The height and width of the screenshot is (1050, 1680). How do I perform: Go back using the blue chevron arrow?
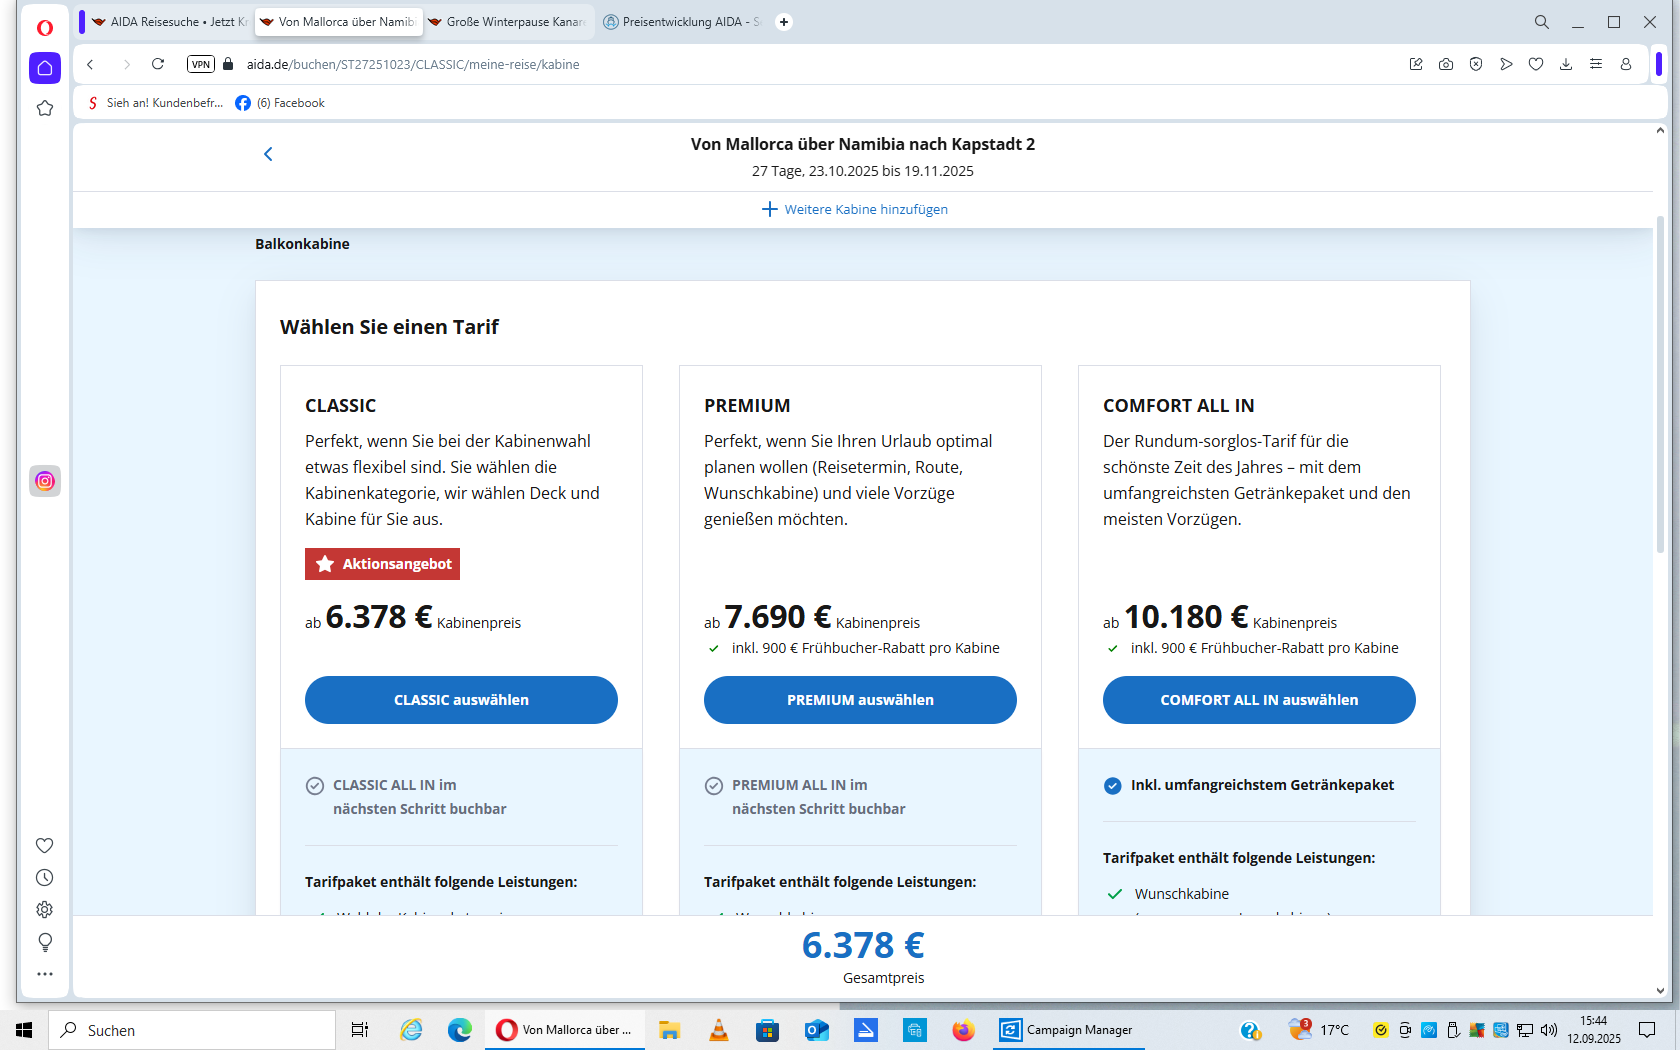click(268, 154)
